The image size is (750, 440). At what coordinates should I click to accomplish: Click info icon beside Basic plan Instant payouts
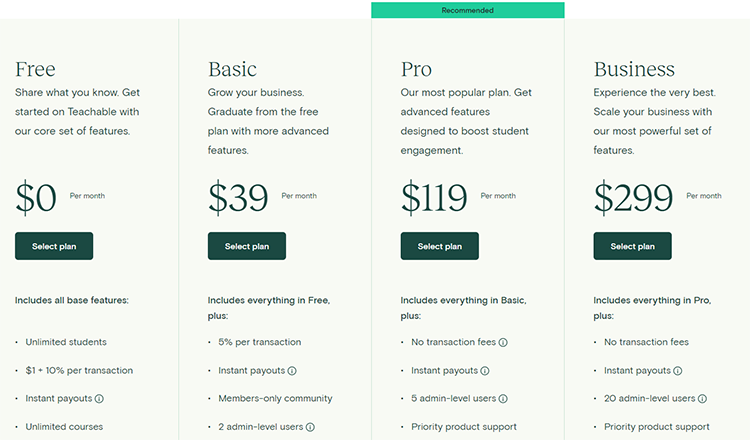tap(292, 371)
